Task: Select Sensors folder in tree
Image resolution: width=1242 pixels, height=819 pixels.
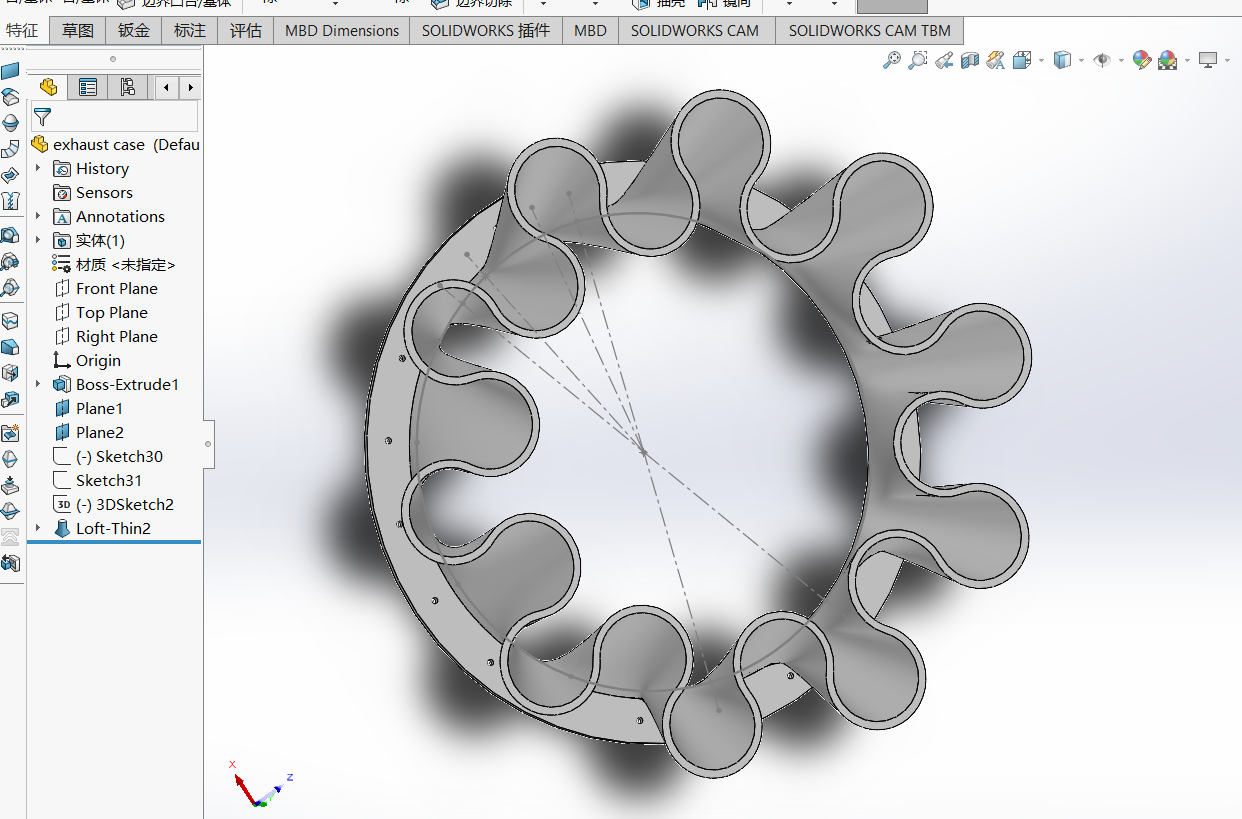Action: click(93, 192)
